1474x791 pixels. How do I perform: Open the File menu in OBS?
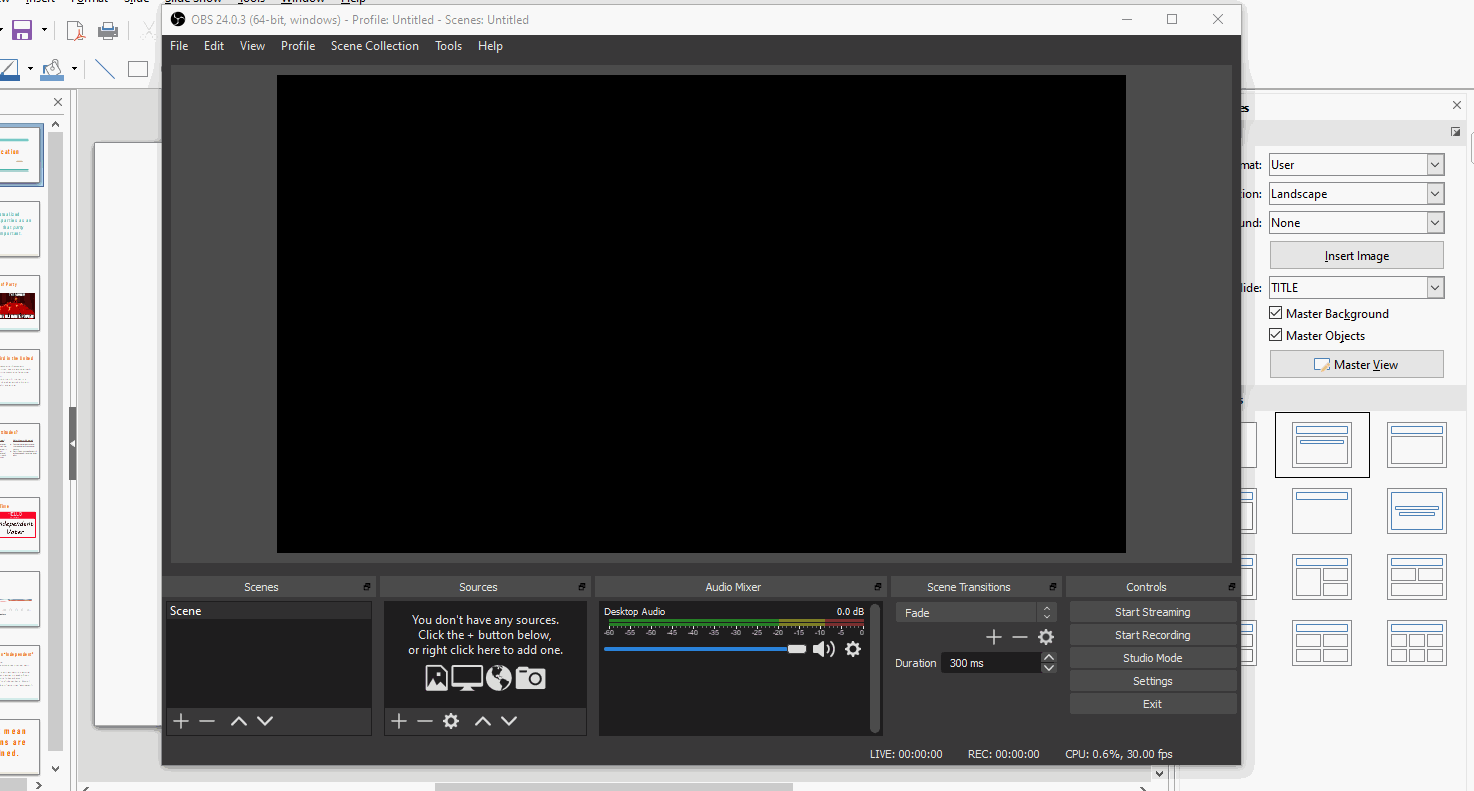(179, 46)
